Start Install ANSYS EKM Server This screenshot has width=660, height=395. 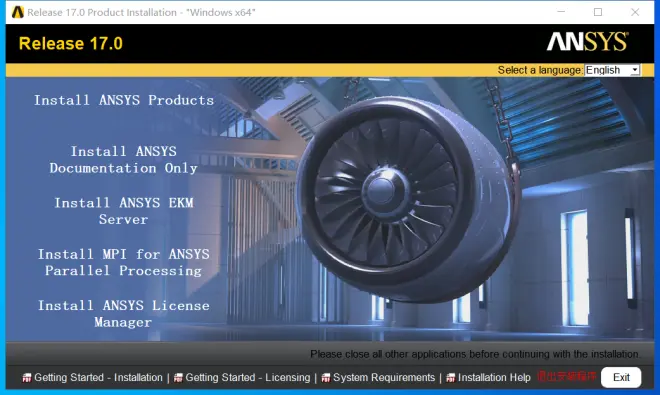[124, 211]
